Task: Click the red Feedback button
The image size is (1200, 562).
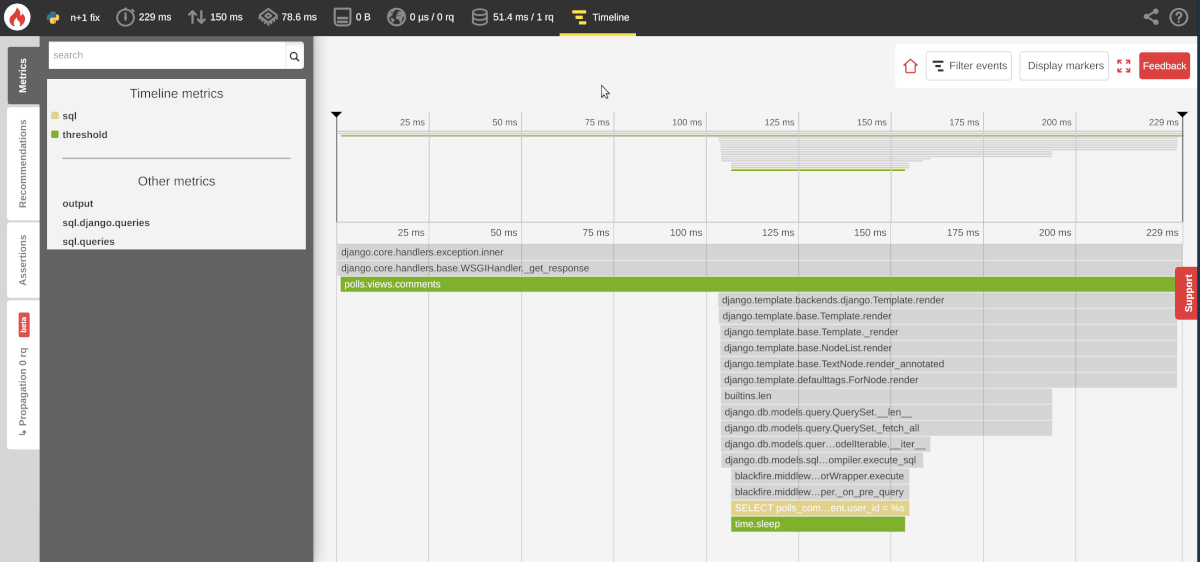Action: (1164, 66)
